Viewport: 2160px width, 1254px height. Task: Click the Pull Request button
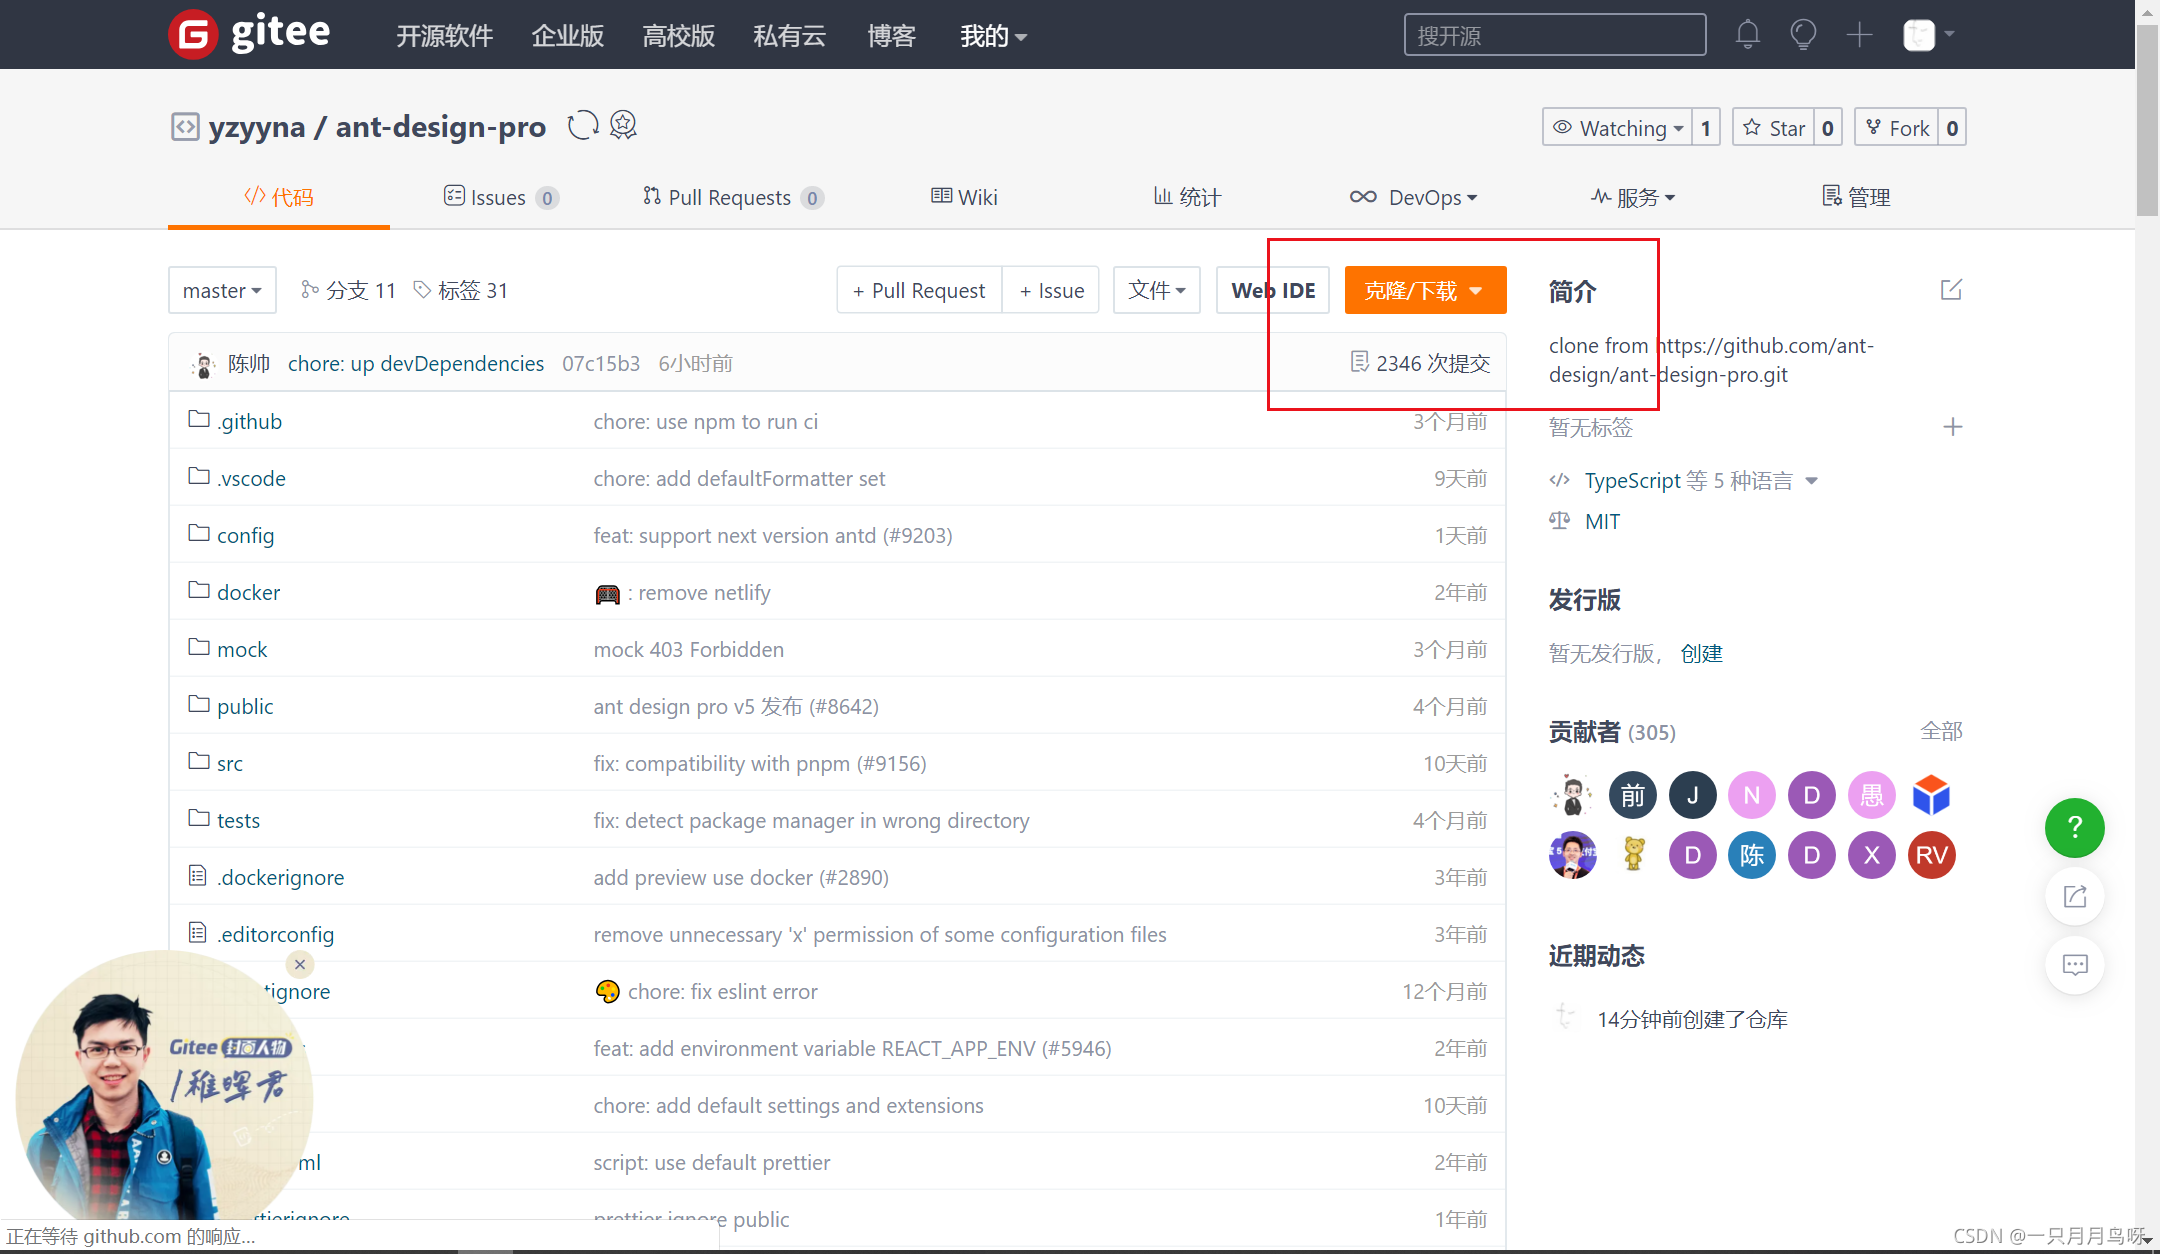(x=918, y=291)
